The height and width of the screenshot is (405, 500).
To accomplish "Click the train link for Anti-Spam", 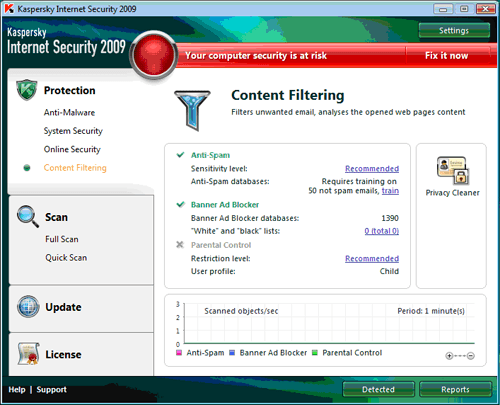I will [390, 191].
